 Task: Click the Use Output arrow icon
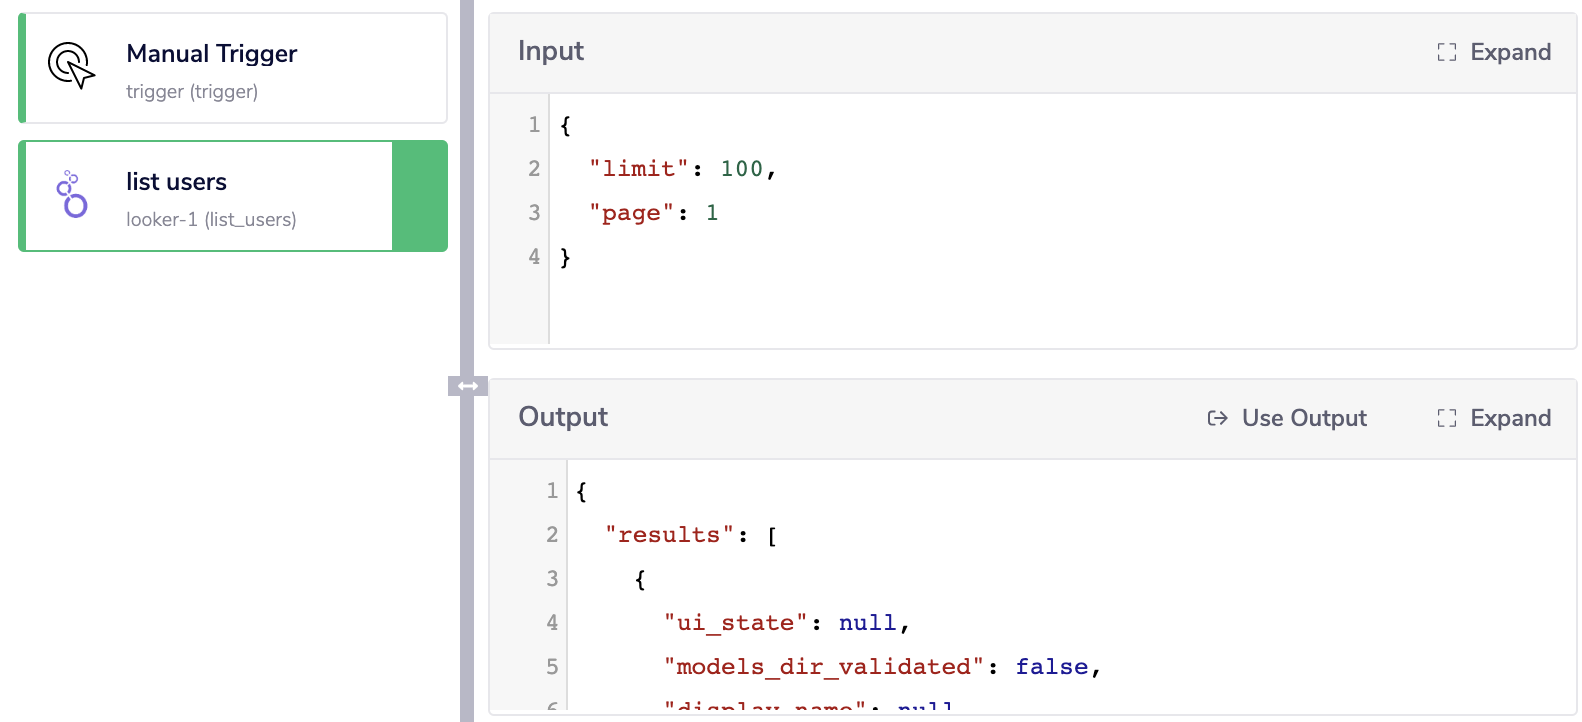tap(1217, 418)
